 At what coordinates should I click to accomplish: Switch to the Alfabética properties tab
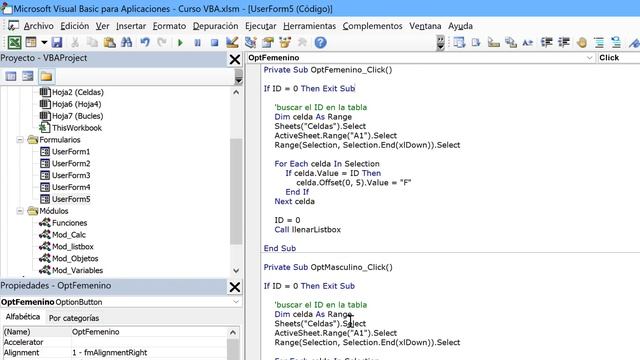click(23, 317)
